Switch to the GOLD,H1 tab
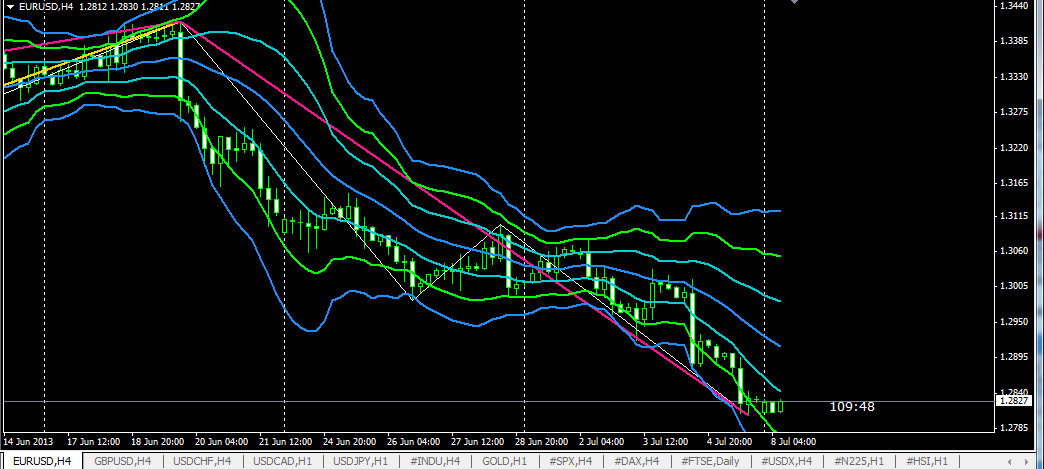This screenshot has height=469, width=1044. coord(505,461)
